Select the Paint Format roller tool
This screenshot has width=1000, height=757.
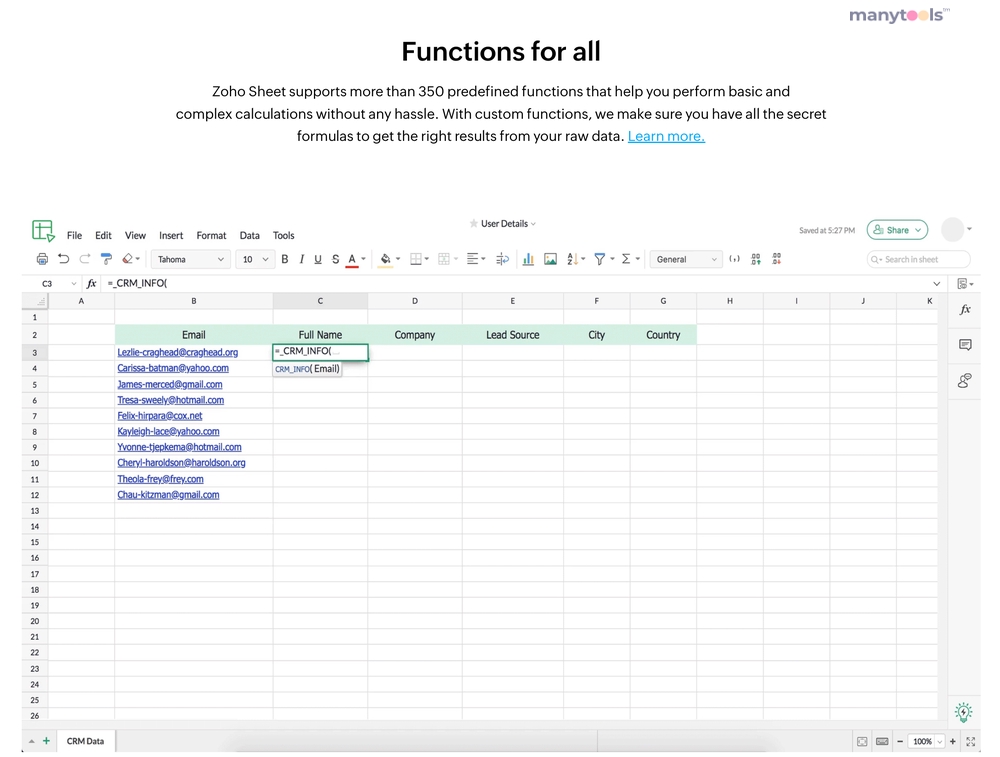(x=107, y=259)
